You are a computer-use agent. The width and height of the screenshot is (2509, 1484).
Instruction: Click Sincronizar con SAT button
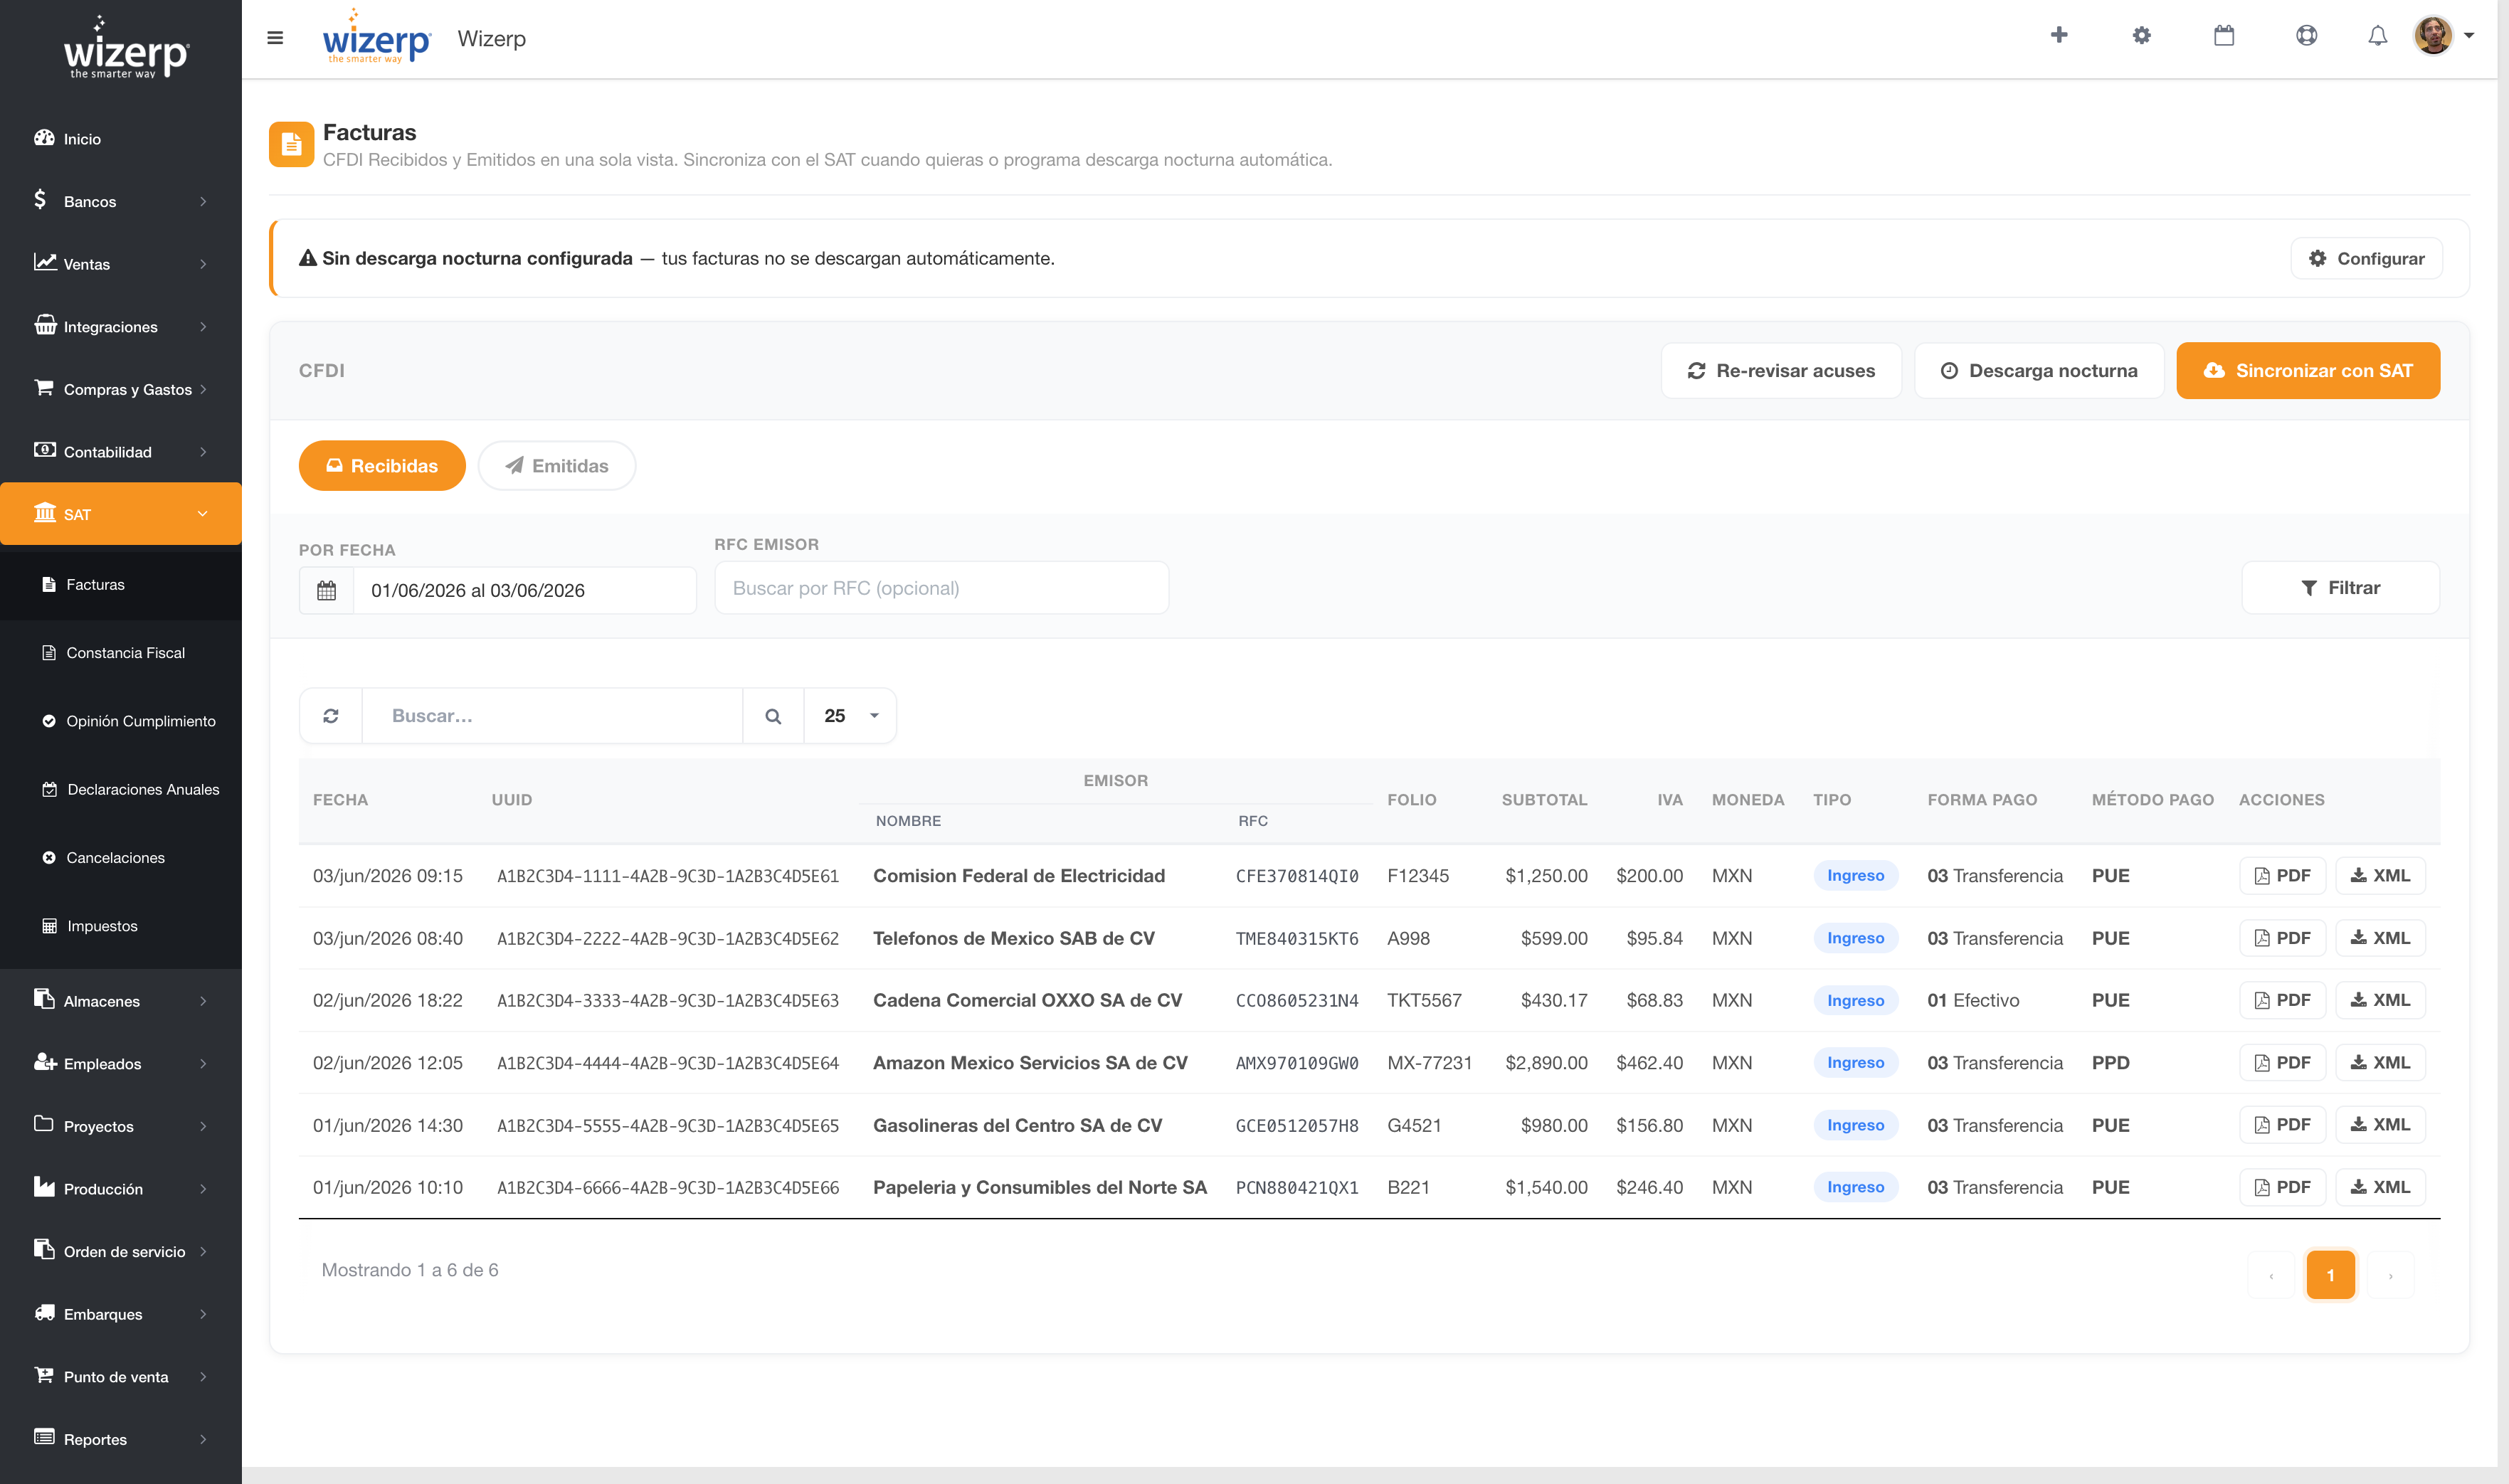pyautogui.click(x=2308, y=370)
